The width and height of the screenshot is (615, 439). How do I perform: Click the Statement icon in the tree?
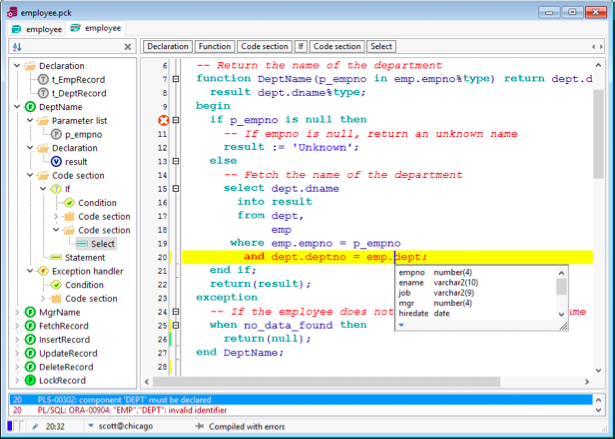point(56,258)
